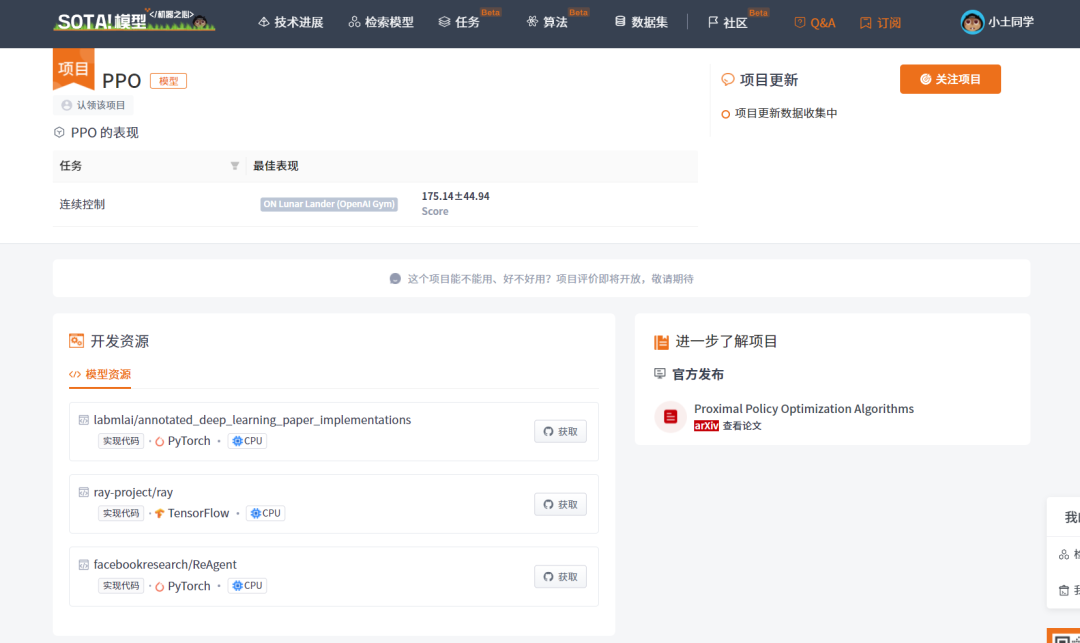This screenshot has height=643, width=1080.
Task: Click the 小土同学 user avatar
Action: (x=972, y=22)
